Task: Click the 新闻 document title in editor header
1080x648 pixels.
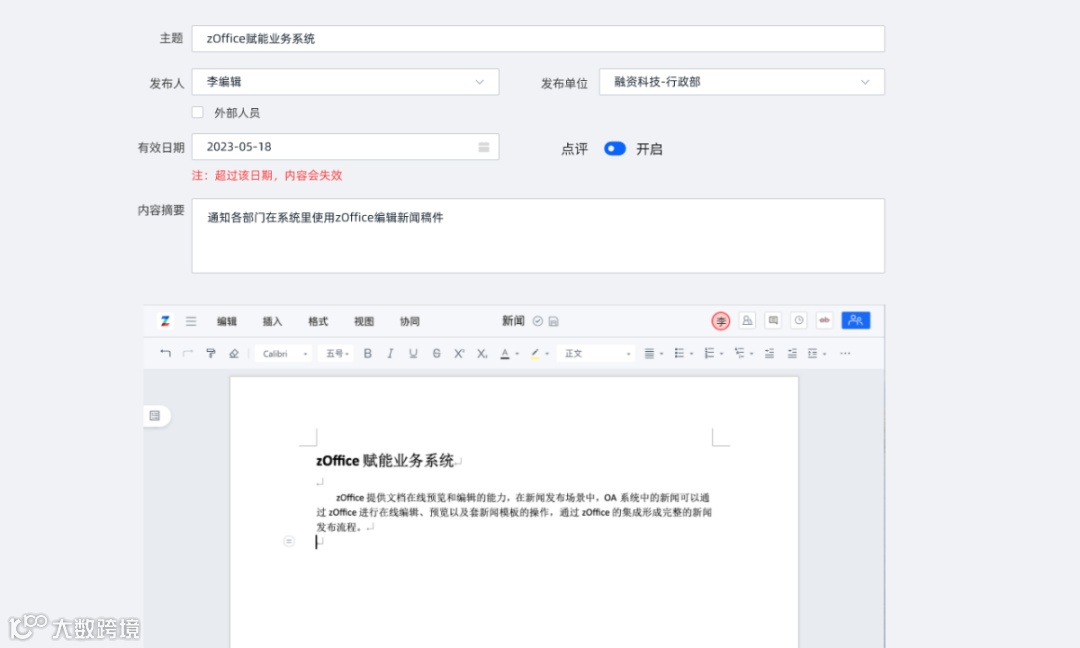Action: coord(513,321)
